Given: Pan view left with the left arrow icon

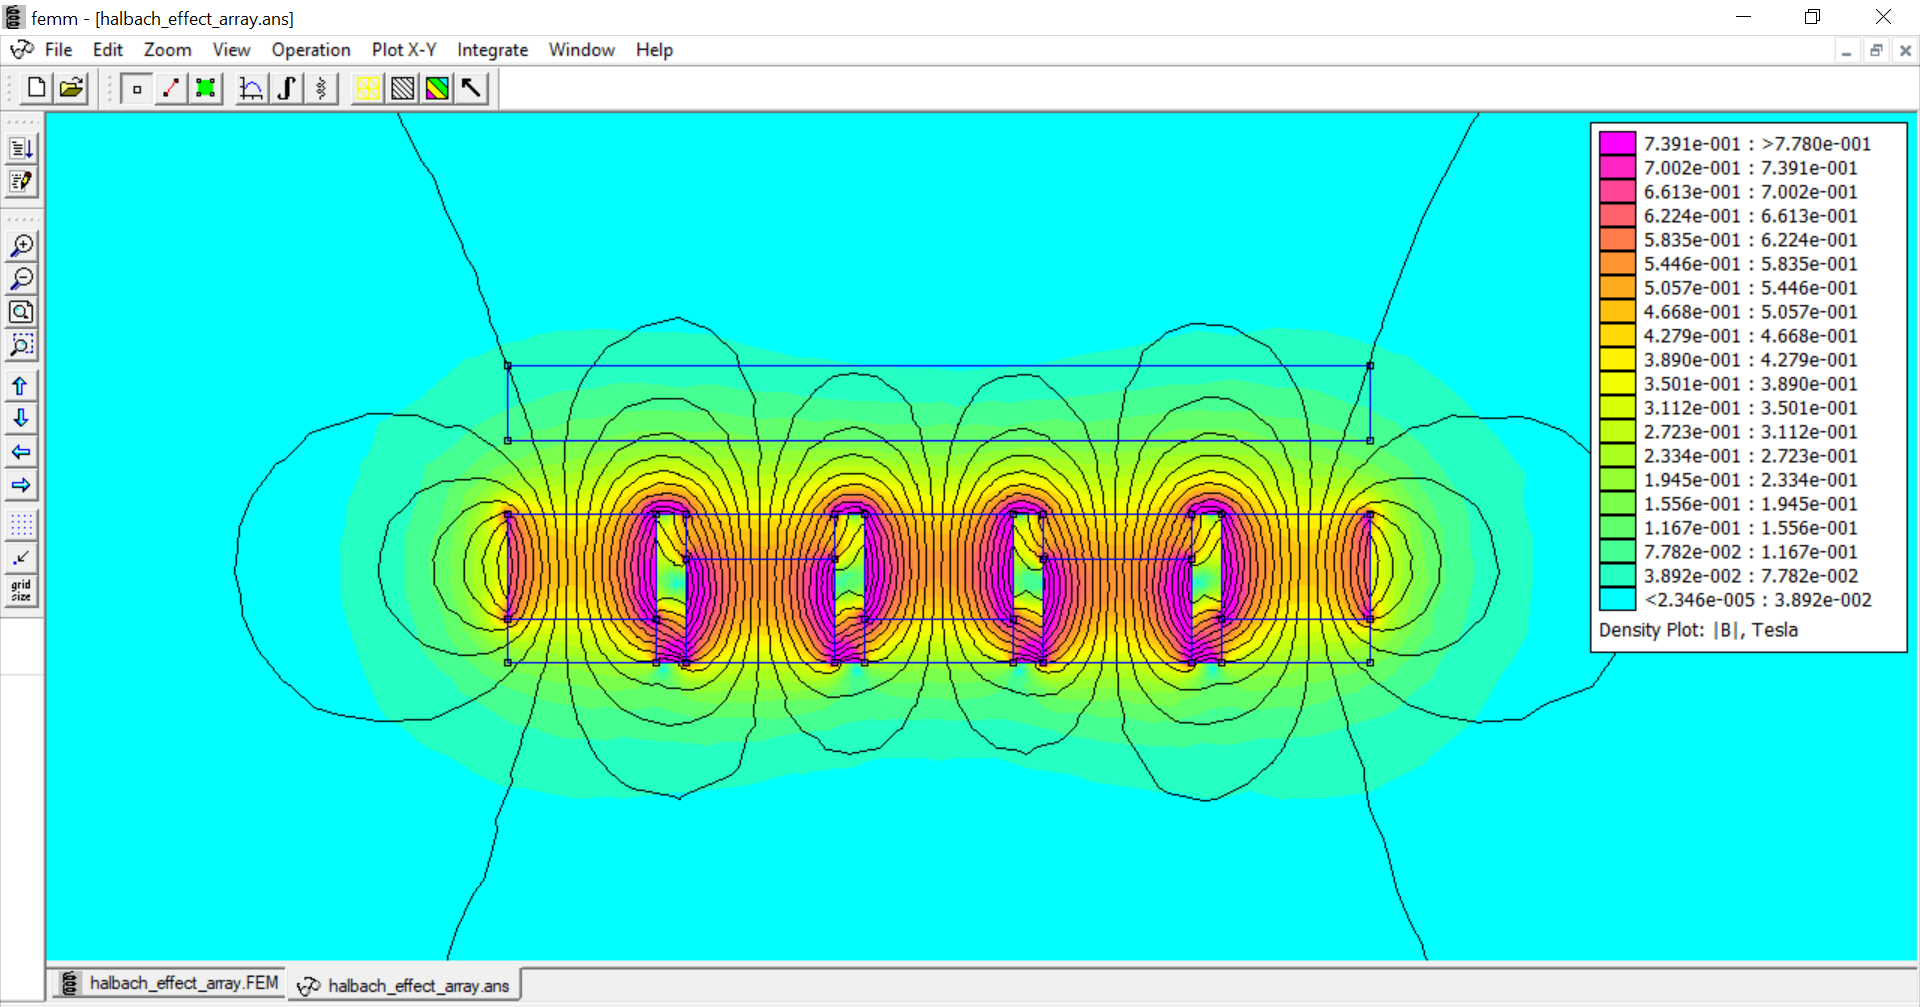Looking at the screenshot, I should point(21,452).
